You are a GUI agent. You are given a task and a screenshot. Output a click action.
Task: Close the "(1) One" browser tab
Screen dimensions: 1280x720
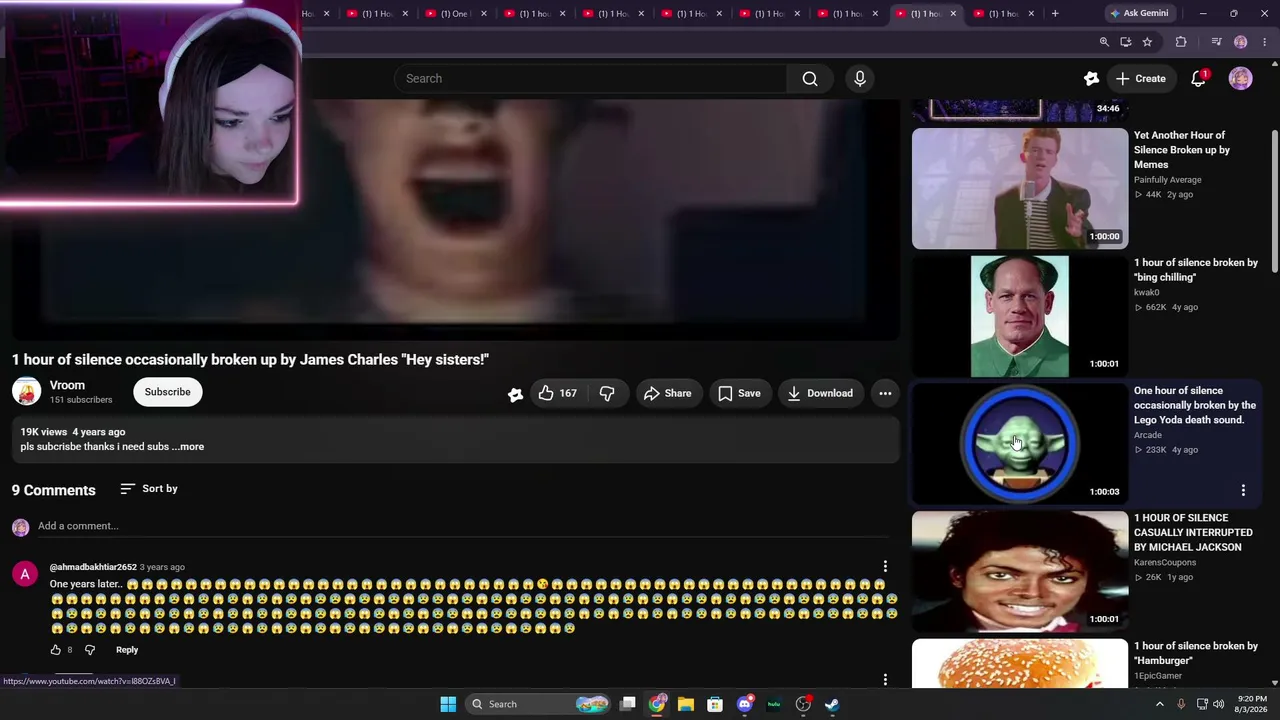(x=485, y=14)
